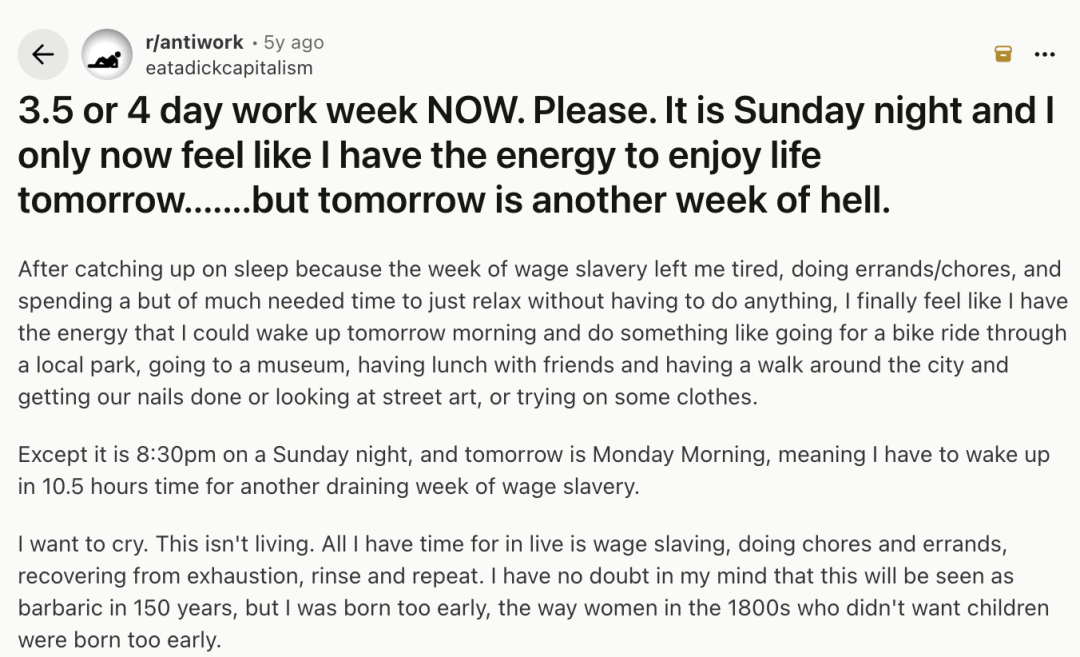Viewport: 1080px width, 657px height.
Task: Click the line starting "Except it is 8:30pm"
Action: (534, 455)
